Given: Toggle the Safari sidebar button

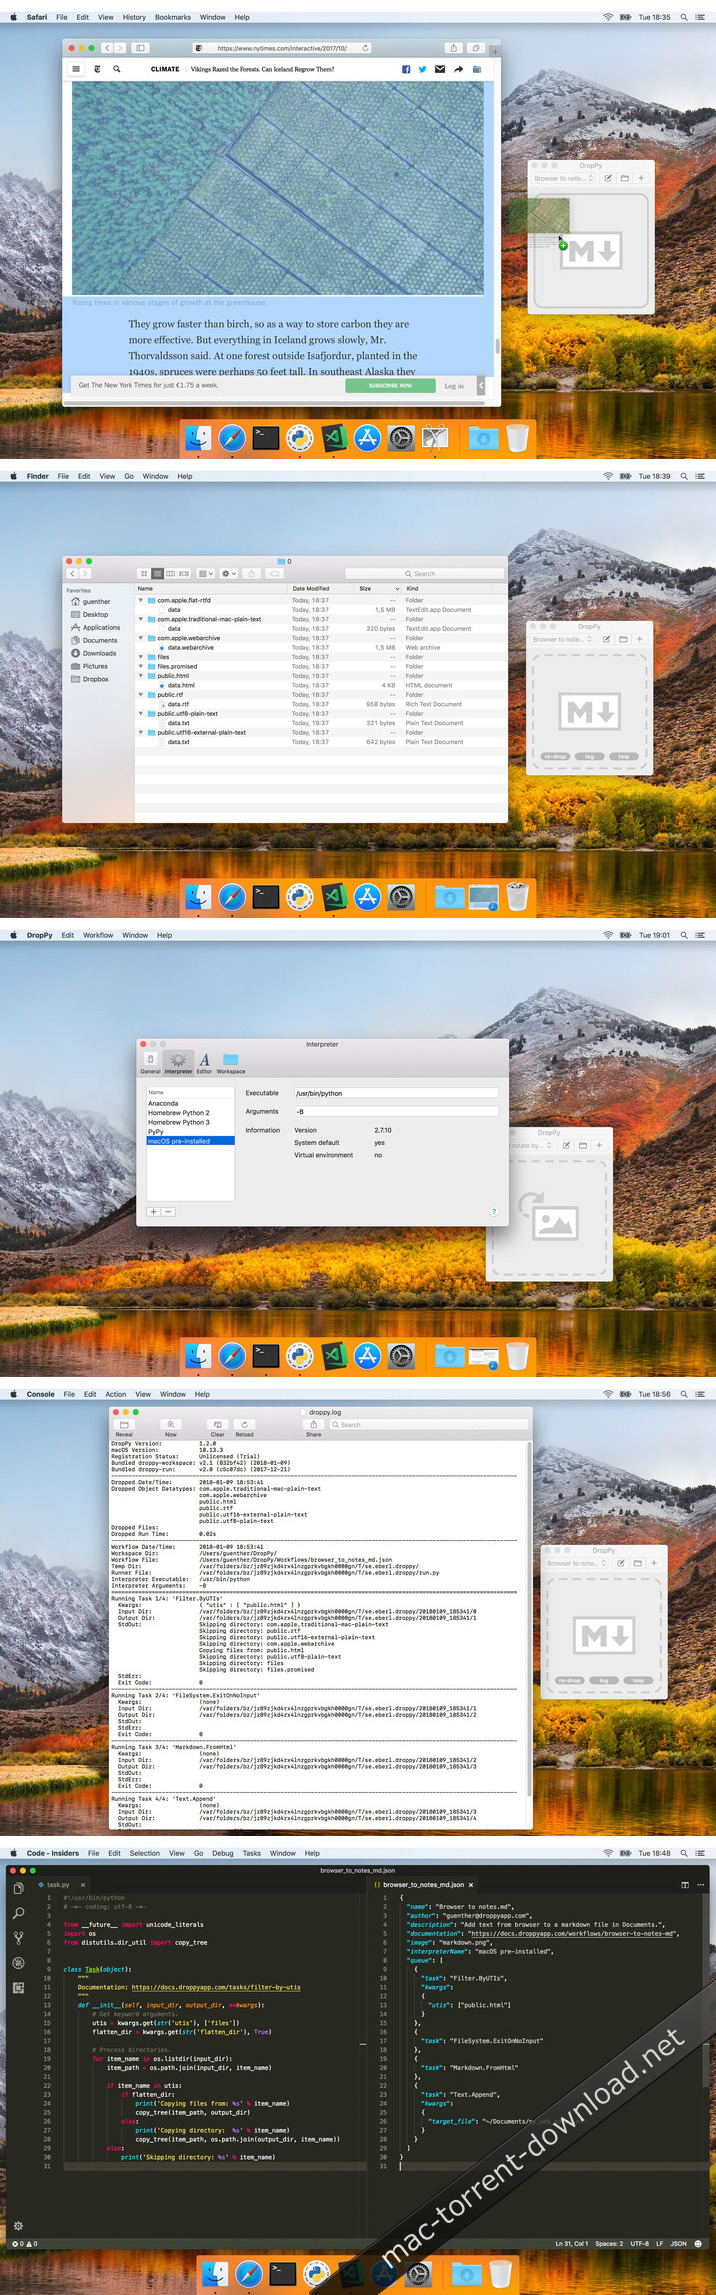Looking at the screenshot, I should [x=140, y=48].
